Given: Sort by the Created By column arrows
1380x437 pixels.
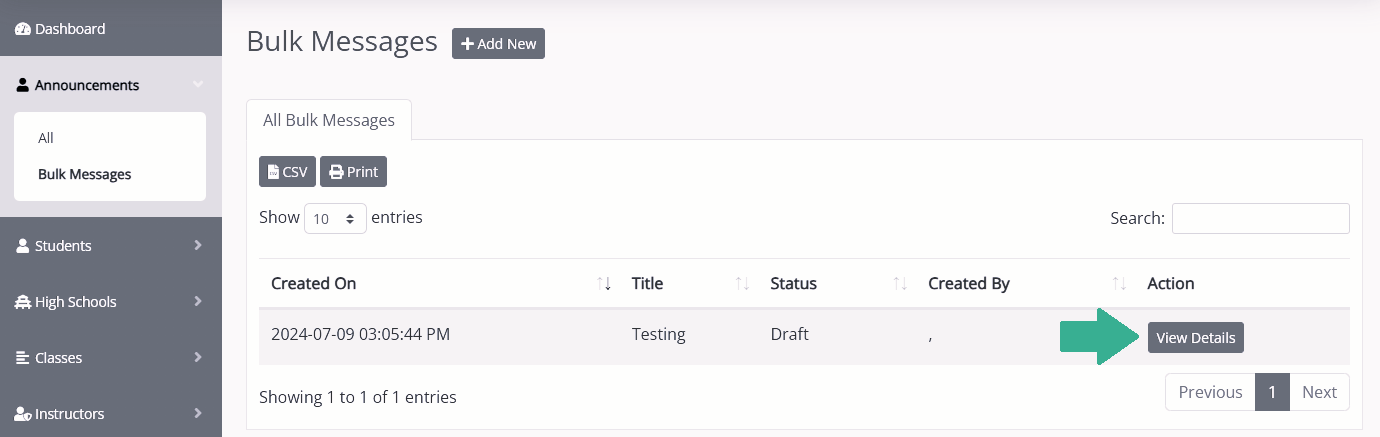Looking at the screenshot, I should coord(1119,284).
